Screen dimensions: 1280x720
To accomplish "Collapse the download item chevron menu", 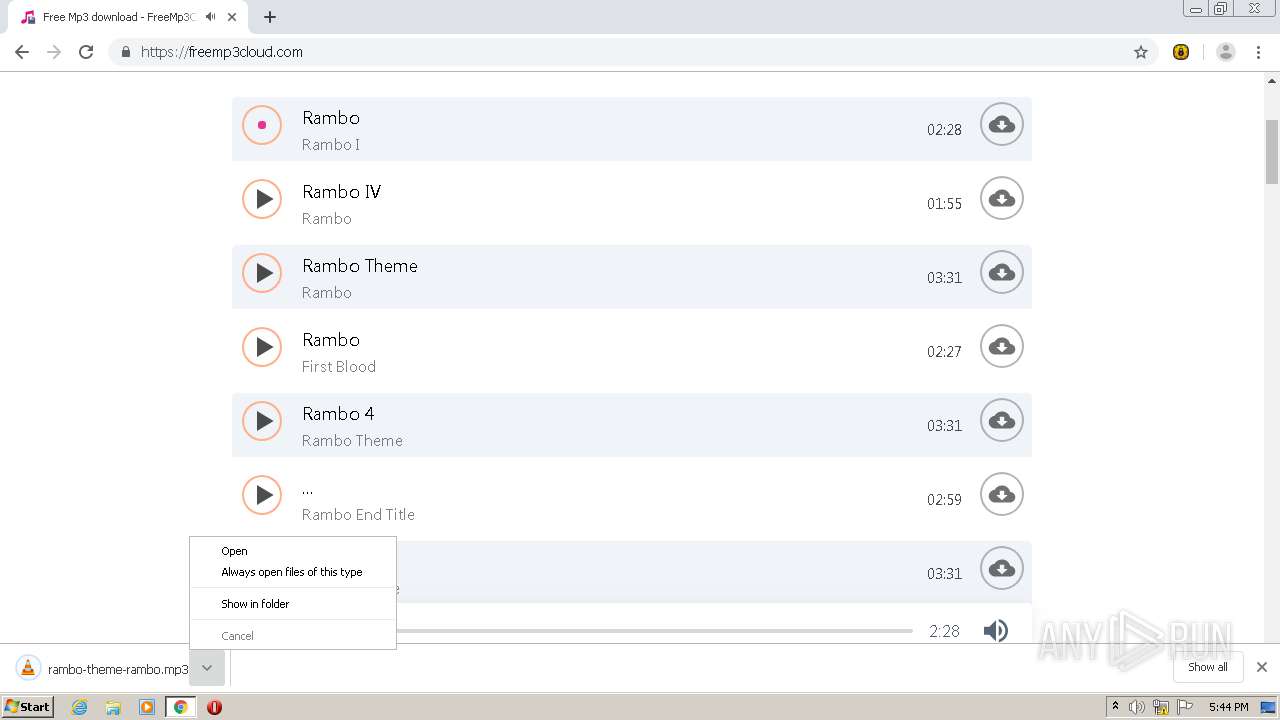I will coord(207,668).
